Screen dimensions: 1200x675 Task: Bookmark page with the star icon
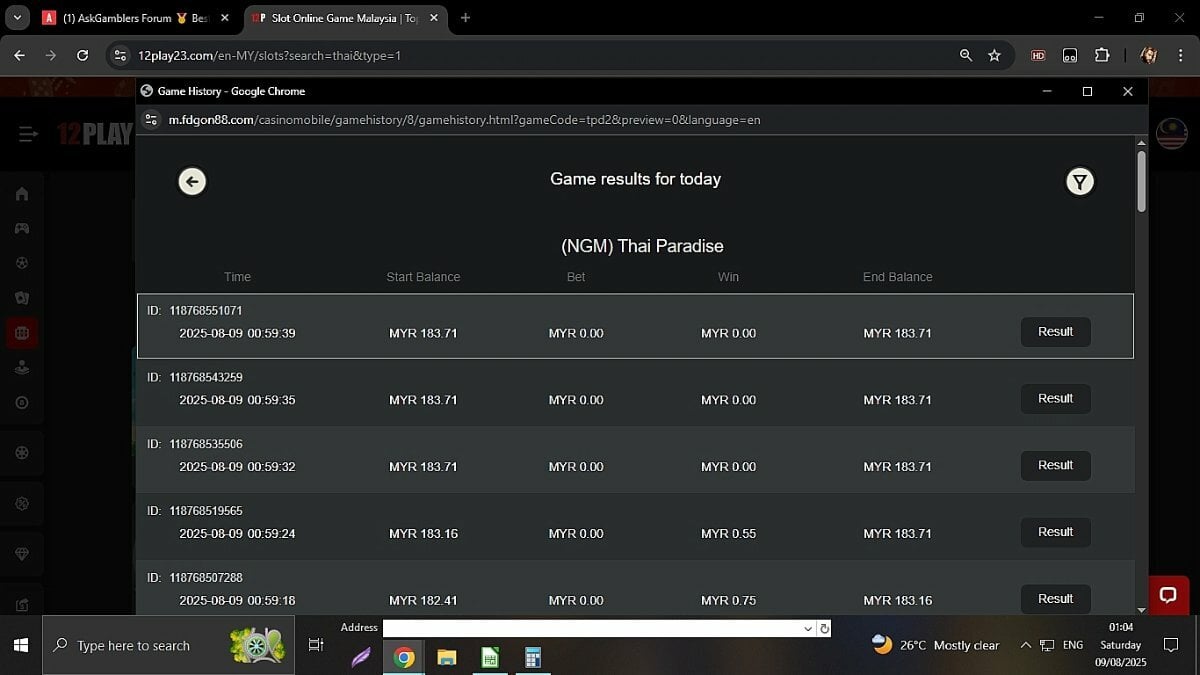click(994, 56)
